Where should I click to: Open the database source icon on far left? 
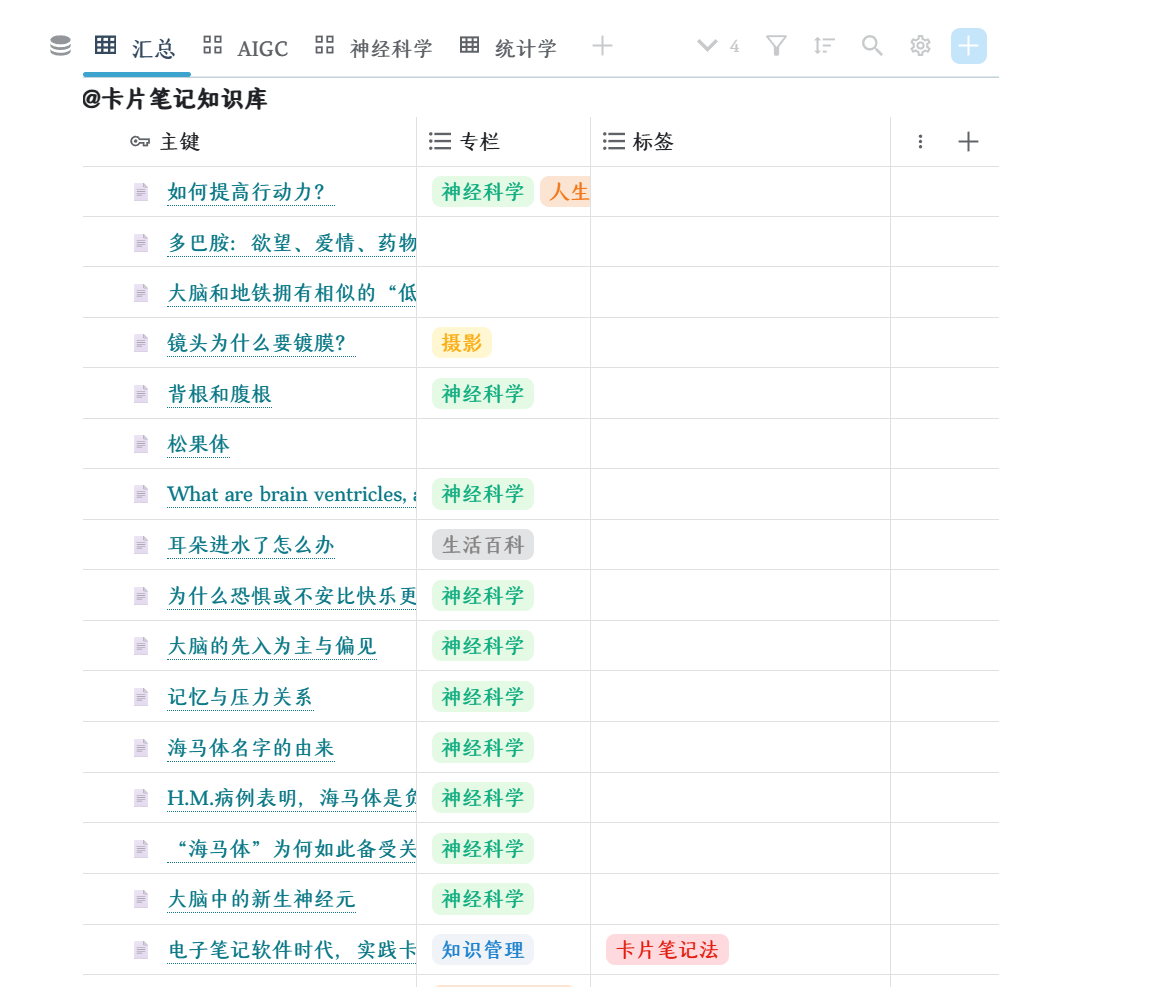(x=59, y=45)
